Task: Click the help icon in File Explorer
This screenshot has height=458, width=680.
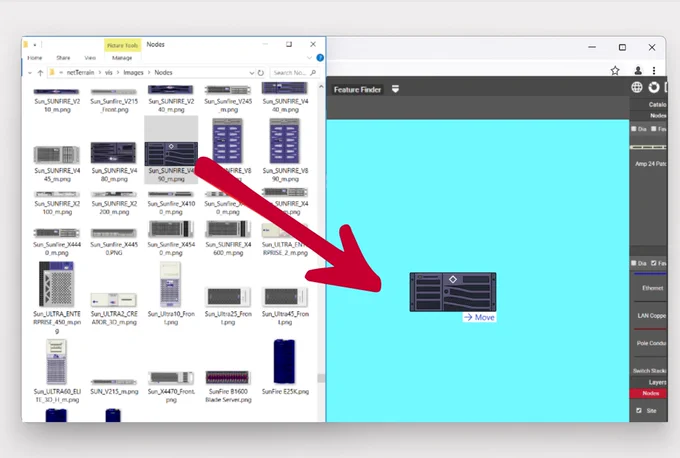Action: 320,58
